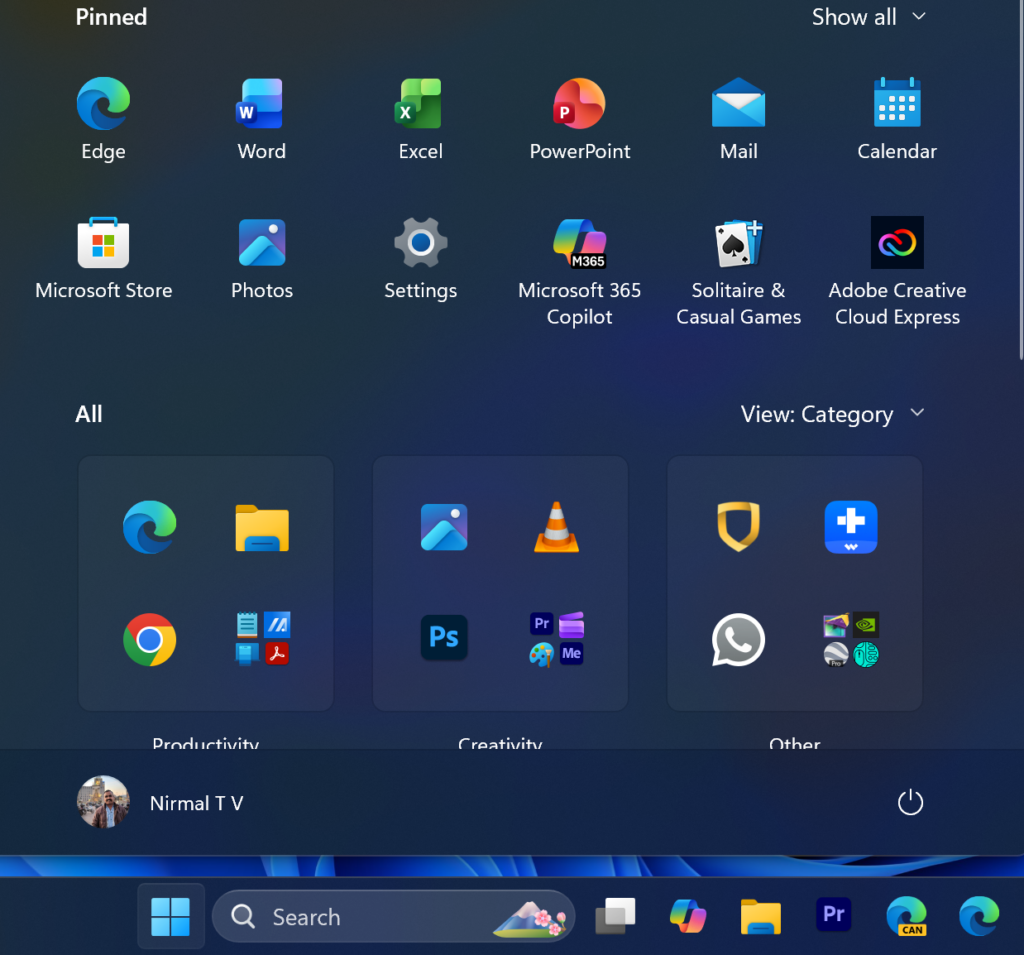Open WhatsApp in Other category

click(738, 639)
